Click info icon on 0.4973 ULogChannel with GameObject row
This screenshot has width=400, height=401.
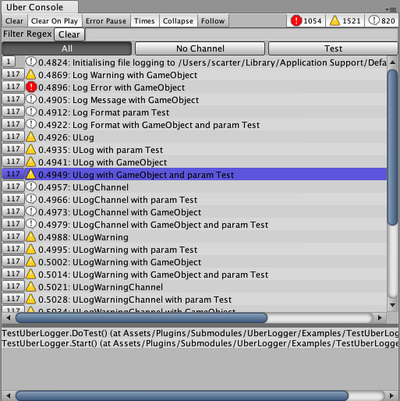click(x=31, y=212)
